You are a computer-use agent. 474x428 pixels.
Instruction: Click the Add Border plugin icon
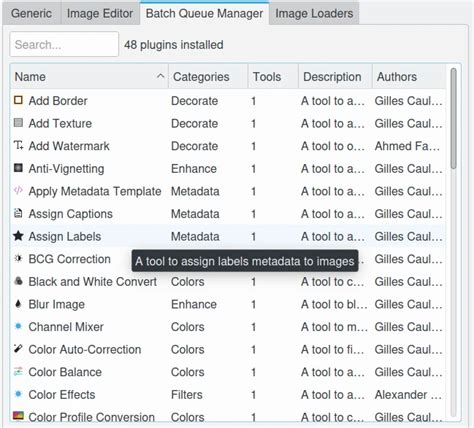tap(18, 100)
